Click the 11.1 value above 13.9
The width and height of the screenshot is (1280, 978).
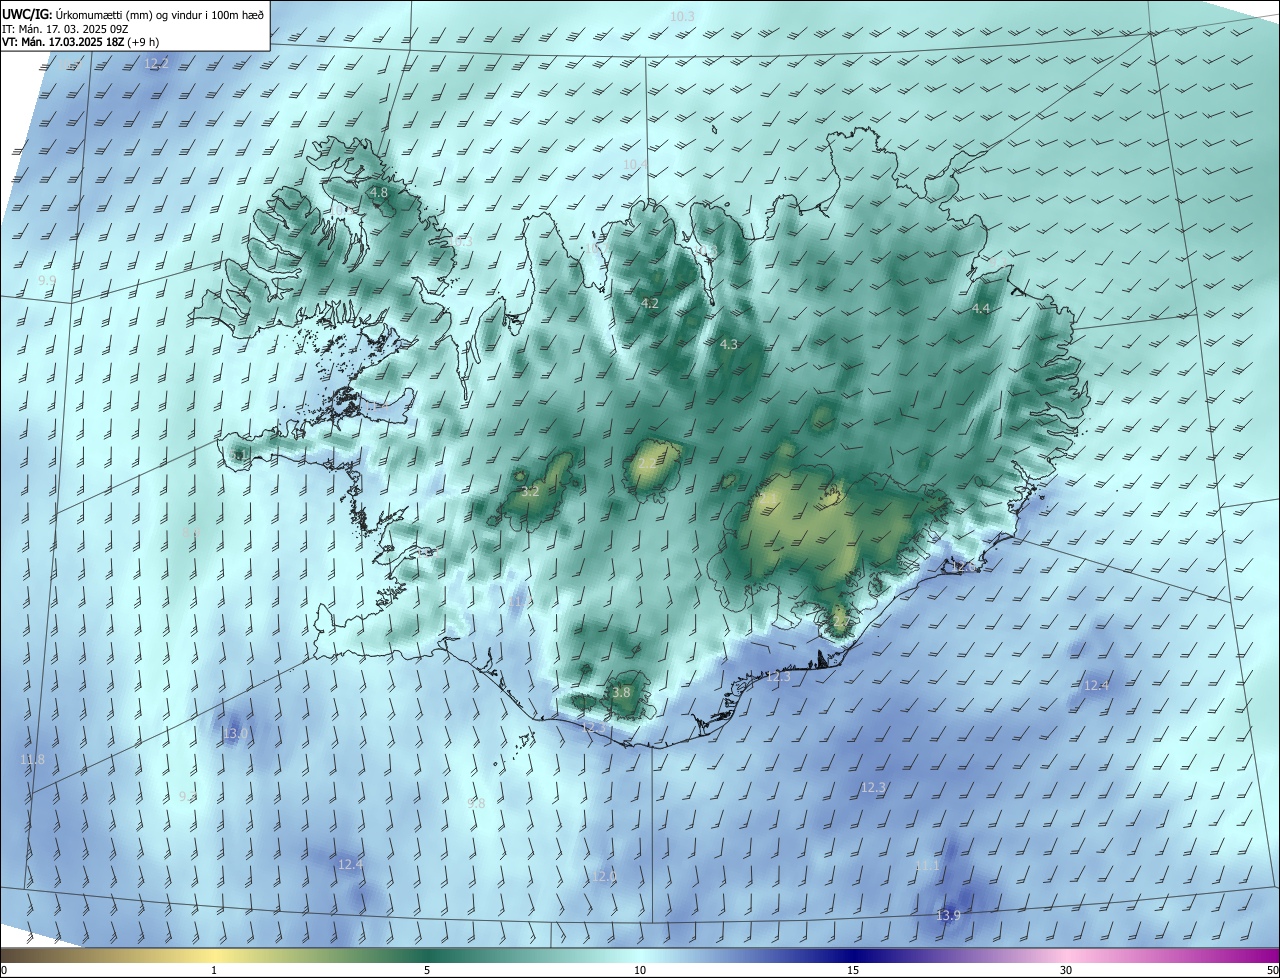[927, 866]
